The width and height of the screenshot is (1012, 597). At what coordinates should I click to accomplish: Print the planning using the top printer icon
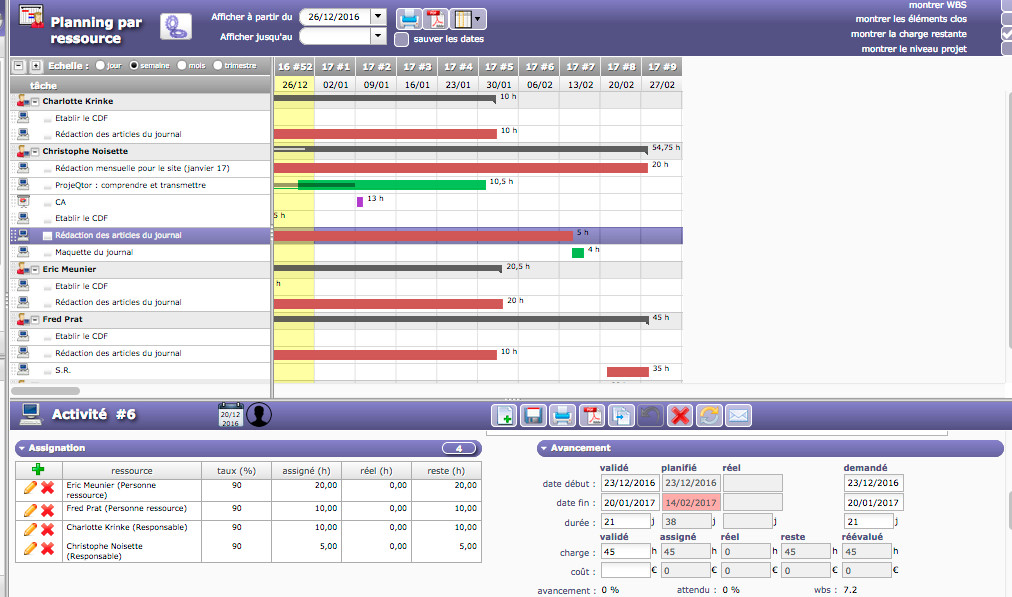click(x=409, y=18)
